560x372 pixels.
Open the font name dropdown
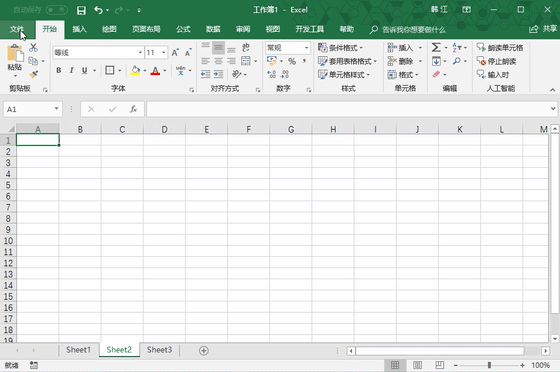coord(140,52)
